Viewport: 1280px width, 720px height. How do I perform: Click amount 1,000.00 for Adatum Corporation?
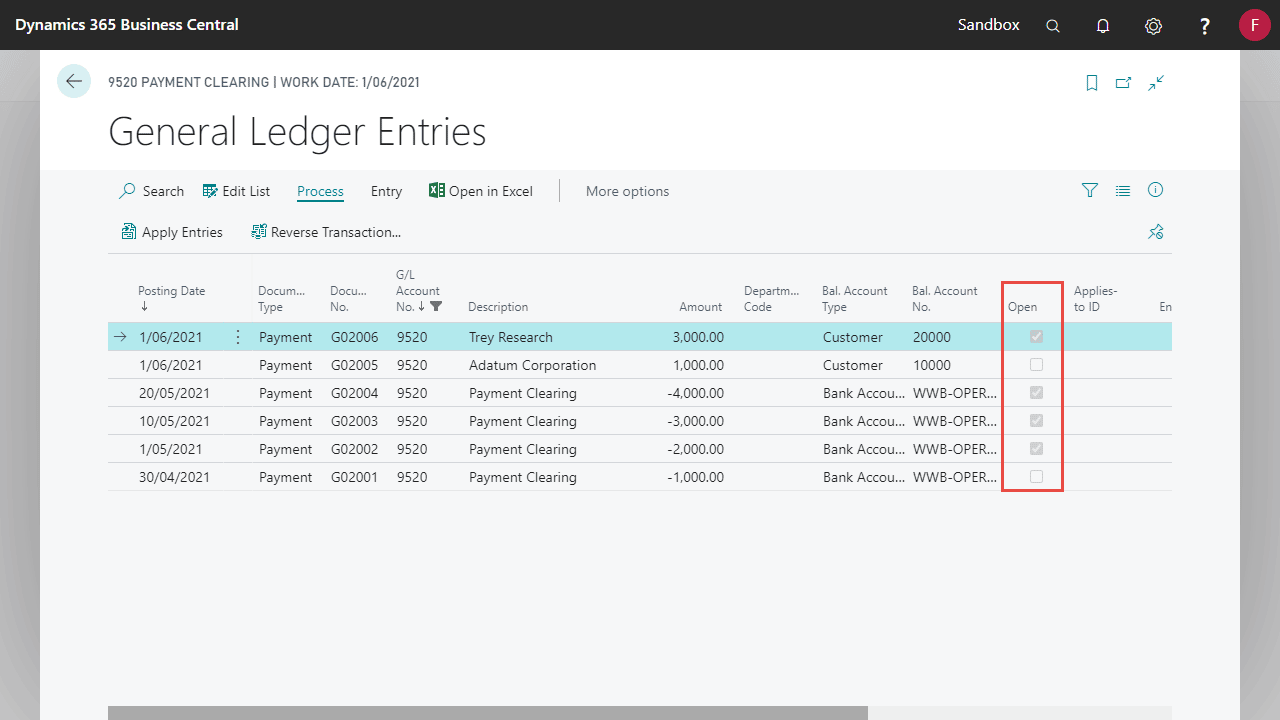[698, 365]
